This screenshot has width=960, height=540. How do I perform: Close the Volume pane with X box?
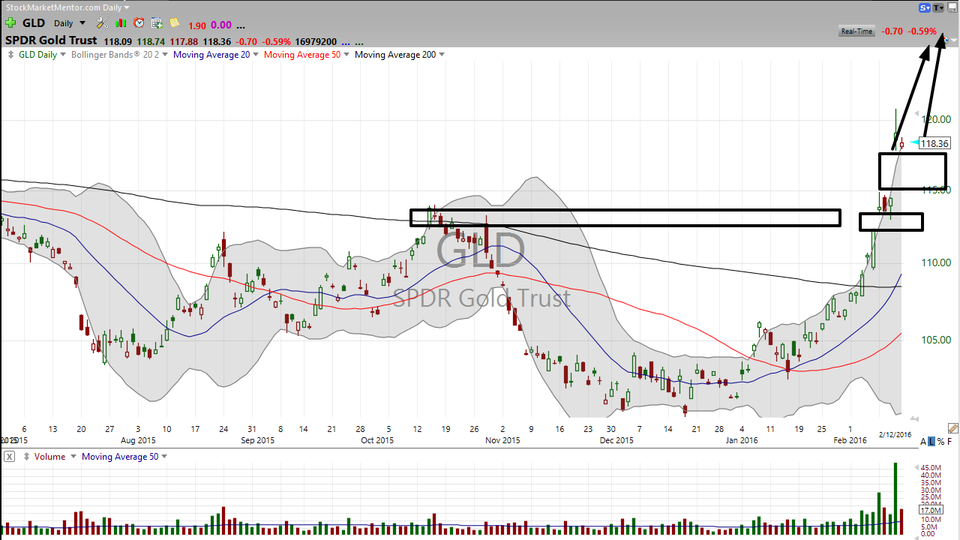[x=9, y=456]
